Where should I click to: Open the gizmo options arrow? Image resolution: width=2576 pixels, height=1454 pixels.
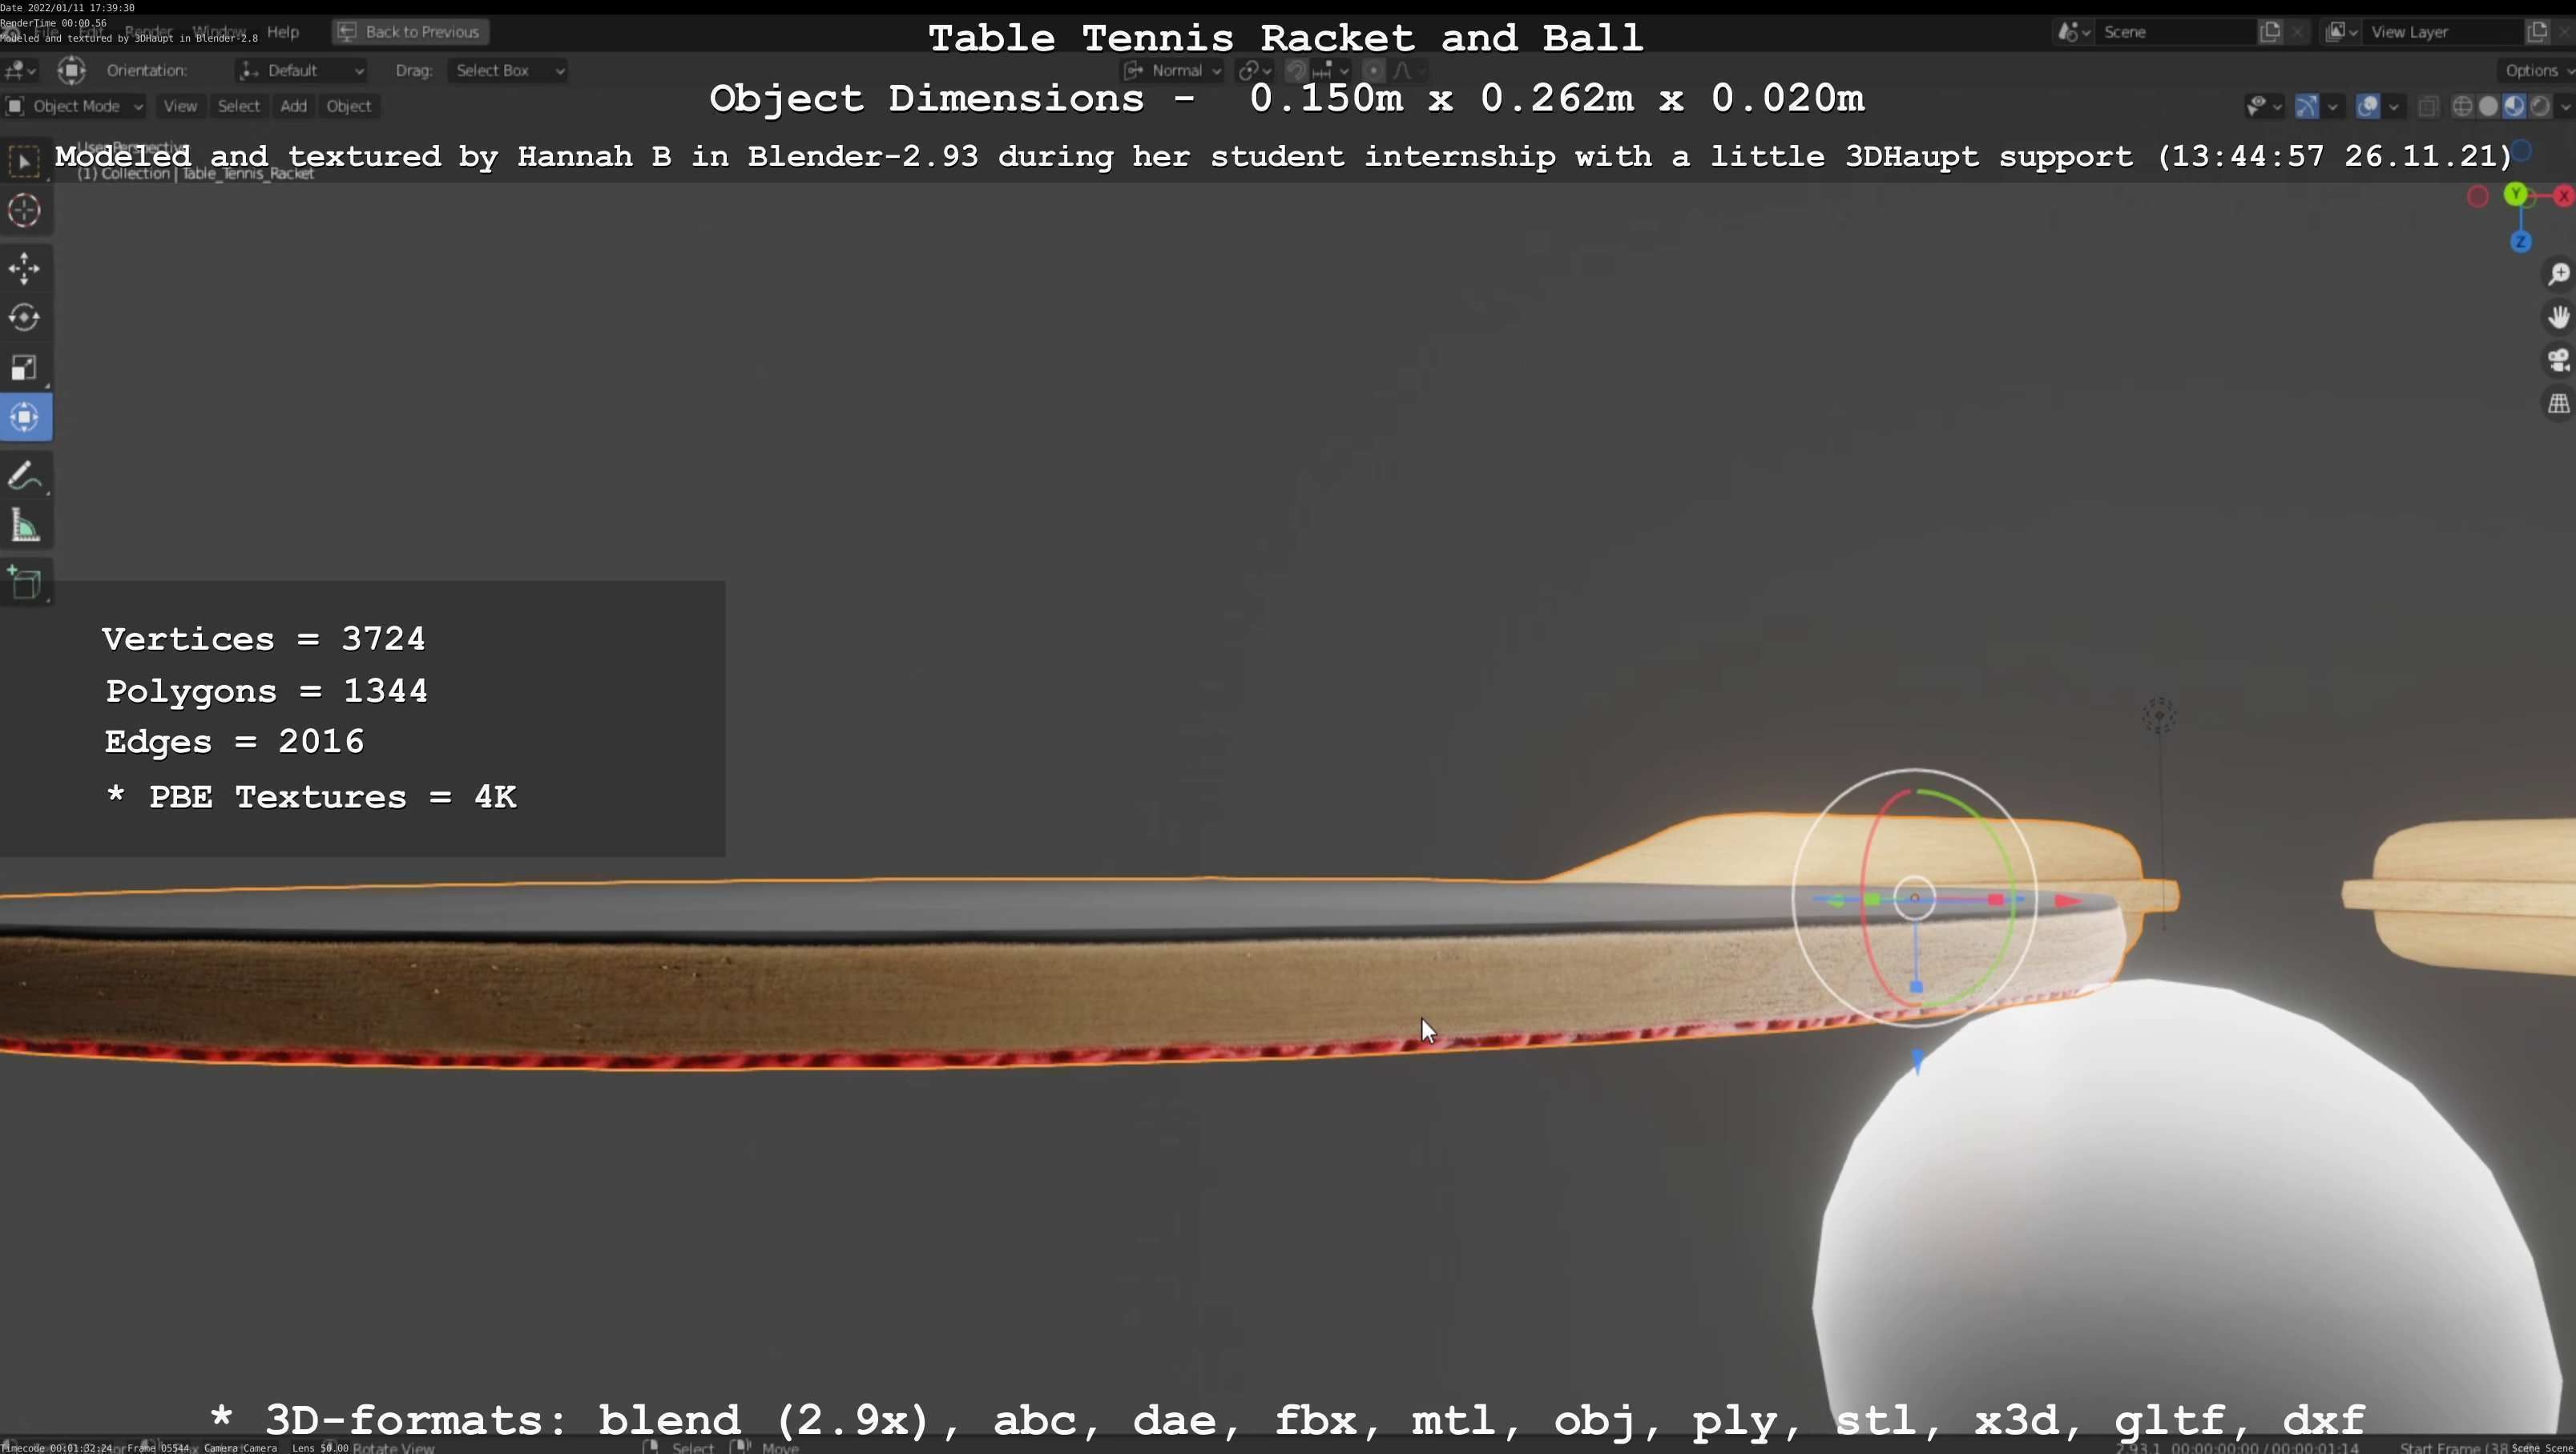(x=2332, y=106)
